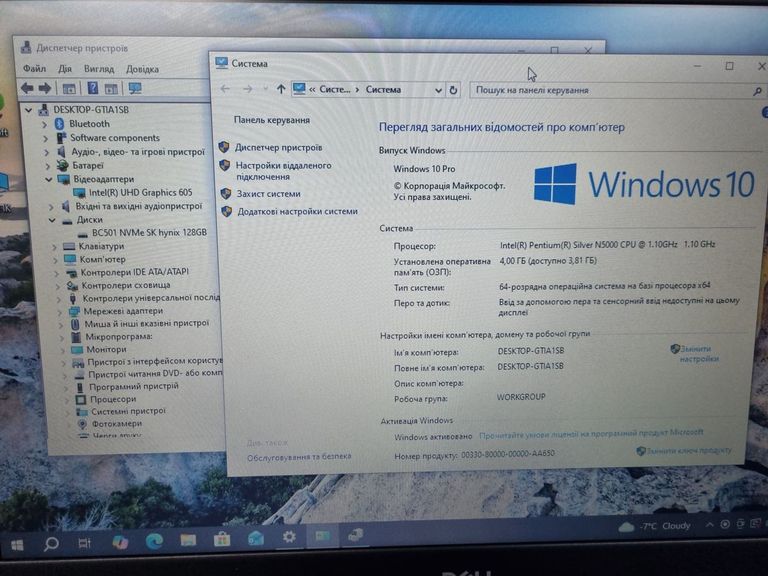Open Task View on taskbar
Viewport: 768px width, 576px height.
tap(85, 543)
